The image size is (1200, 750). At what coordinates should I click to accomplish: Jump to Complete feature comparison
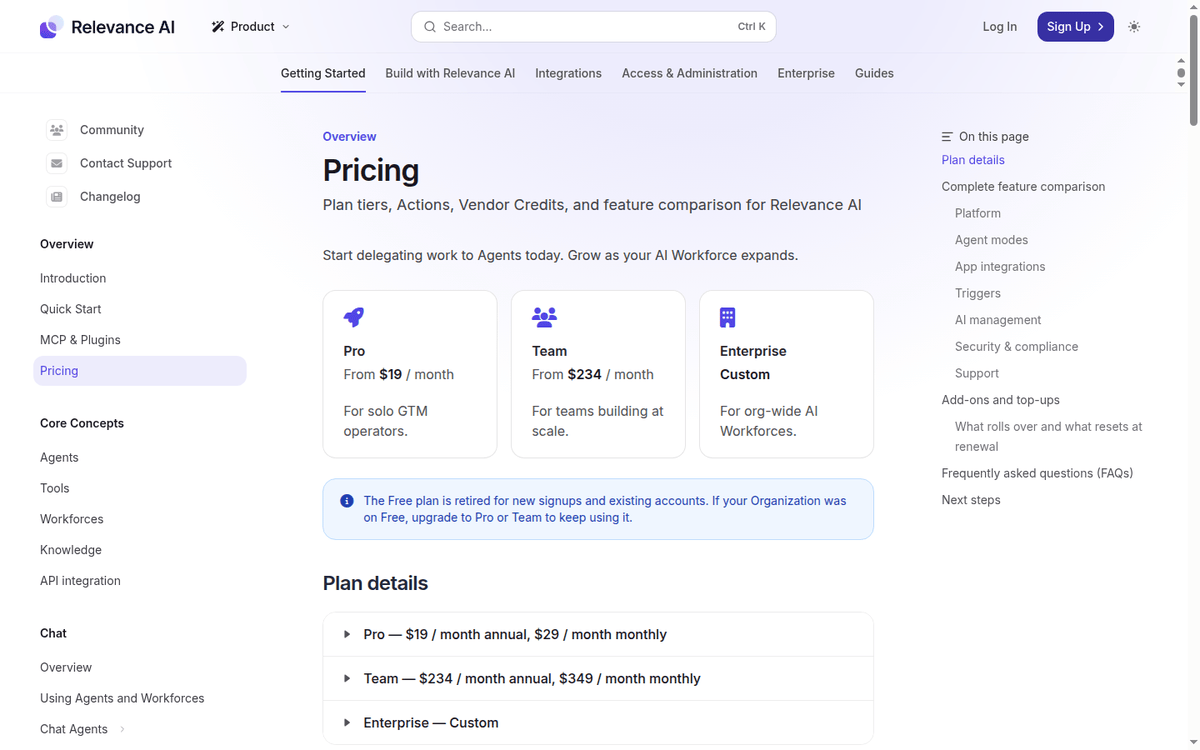(x=1023, y=187)
